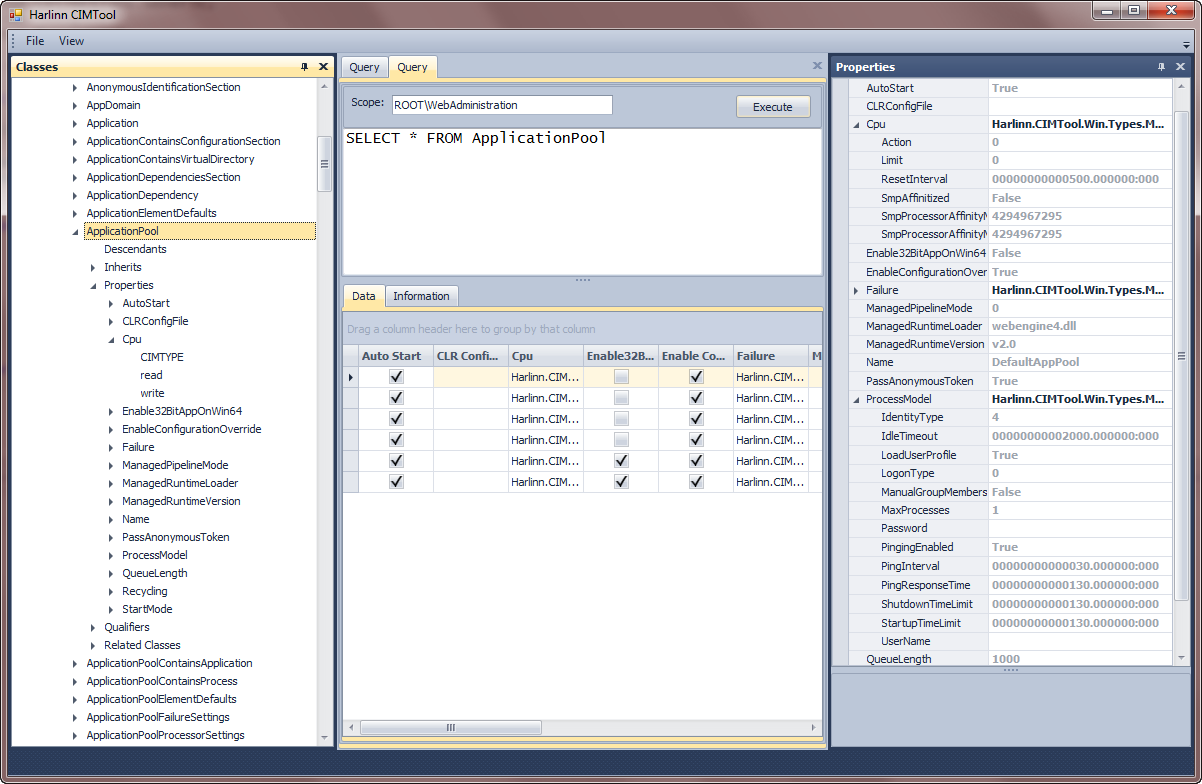Collapse the ApplicationPool tree node

point(75,232)
